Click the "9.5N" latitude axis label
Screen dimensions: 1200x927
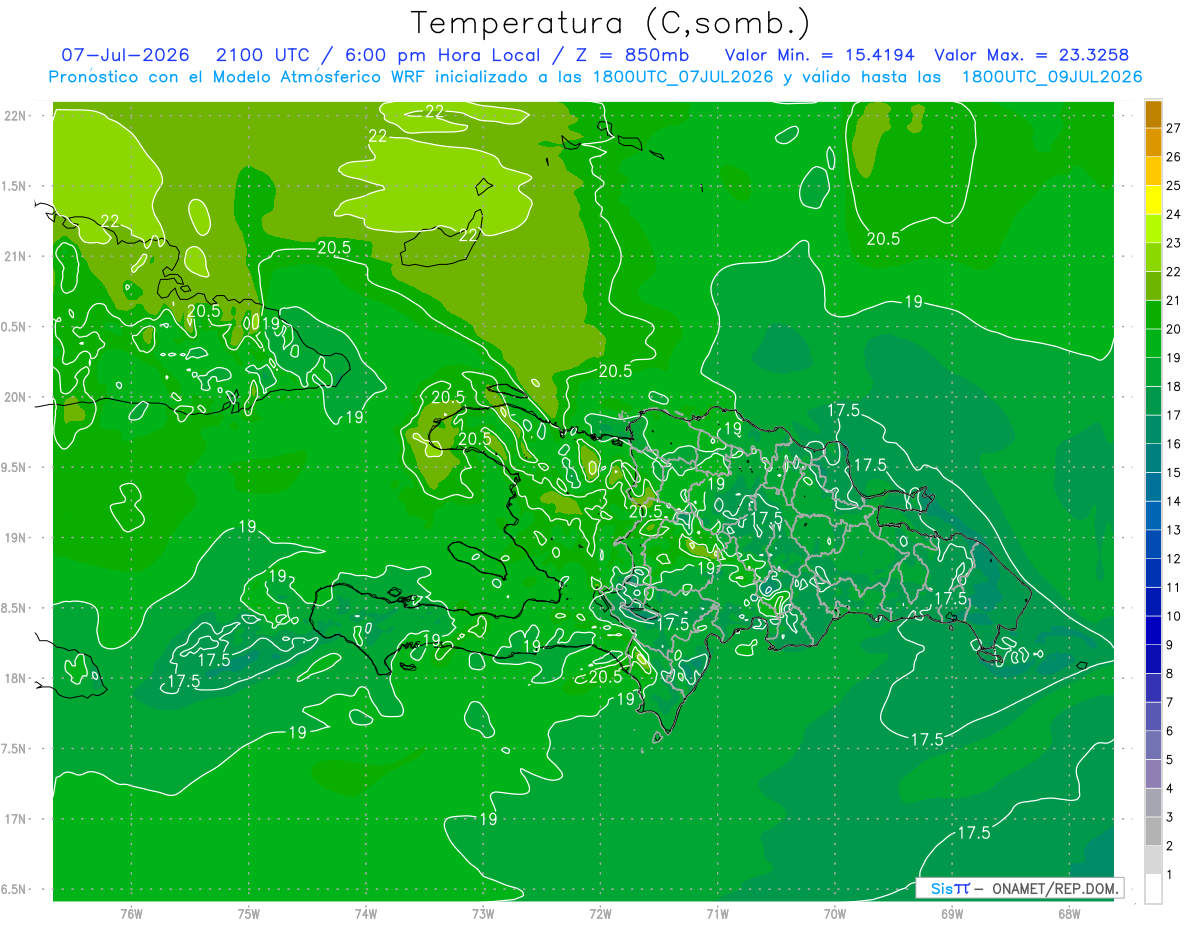(x=14, y=467)
